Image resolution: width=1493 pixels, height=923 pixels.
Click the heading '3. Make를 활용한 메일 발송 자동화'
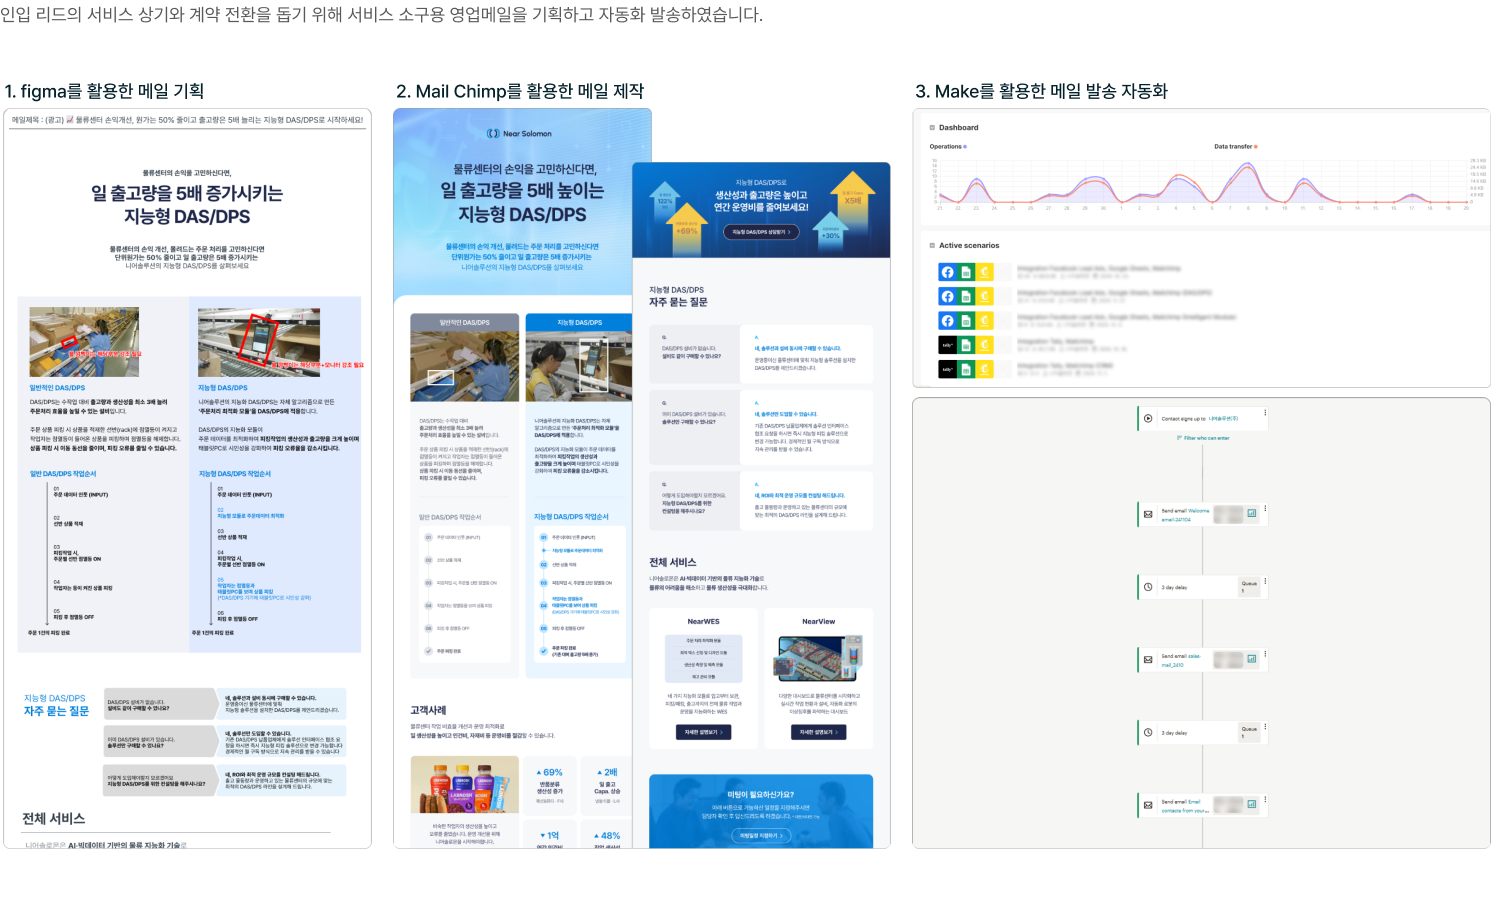(x=1041, y=91)
